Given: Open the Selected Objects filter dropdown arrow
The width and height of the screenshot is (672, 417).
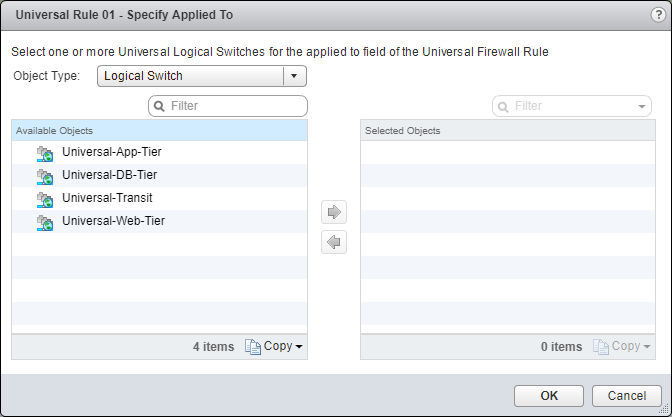Looking at the screenshot, I should click(642, 106).
